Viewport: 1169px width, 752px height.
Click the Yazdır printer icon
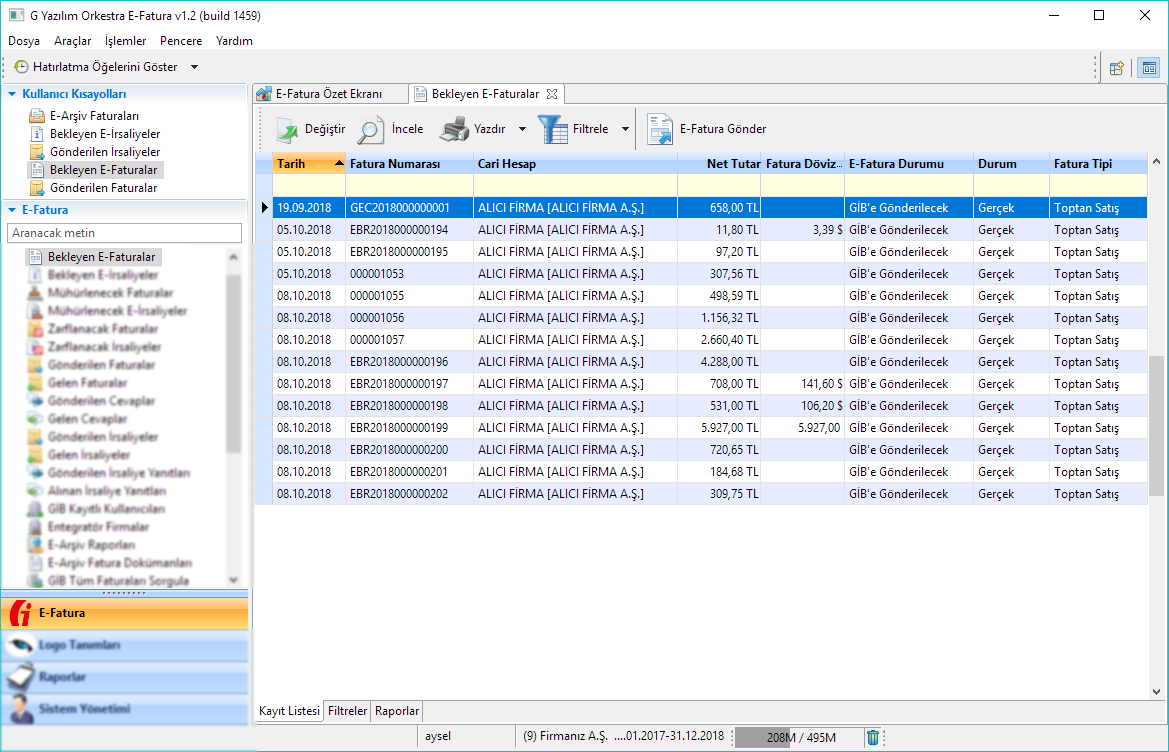(x=455, y=129)
